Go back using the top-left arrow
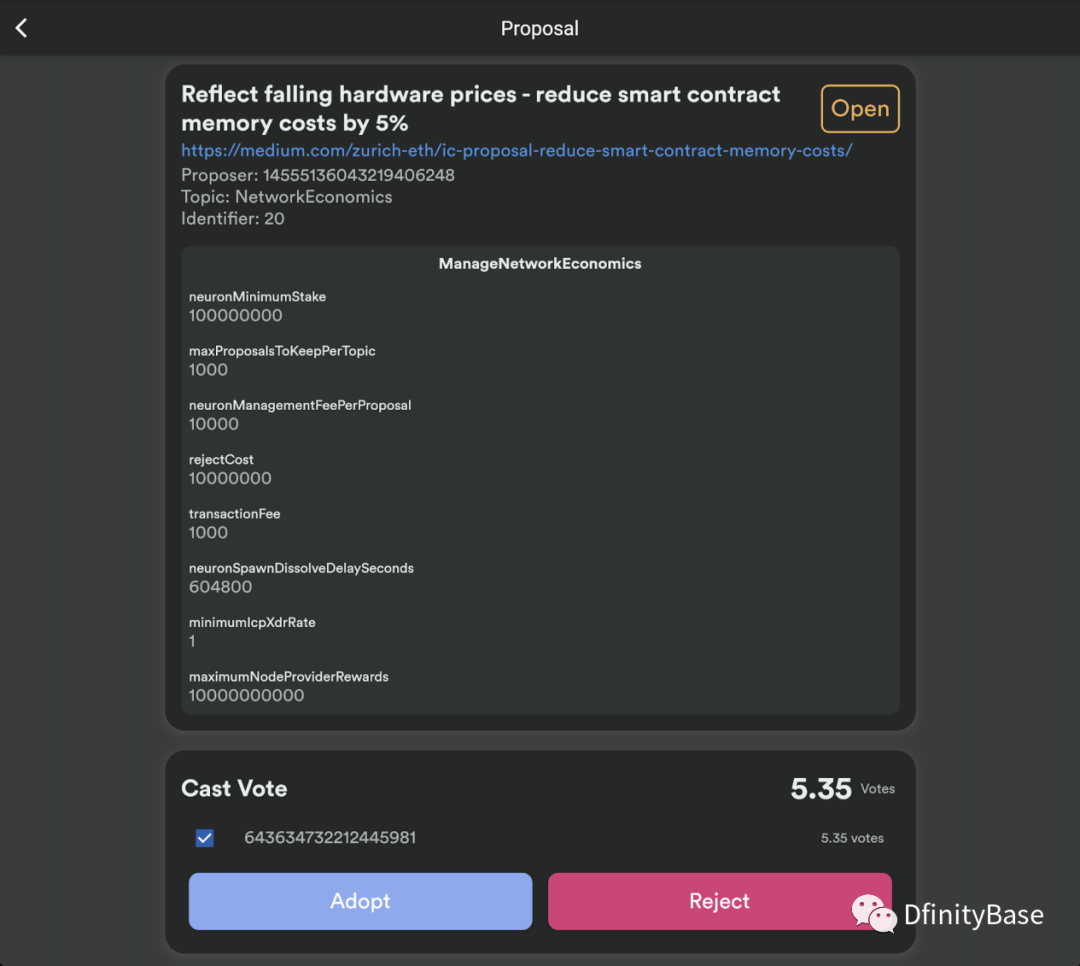 pos(21,28)
